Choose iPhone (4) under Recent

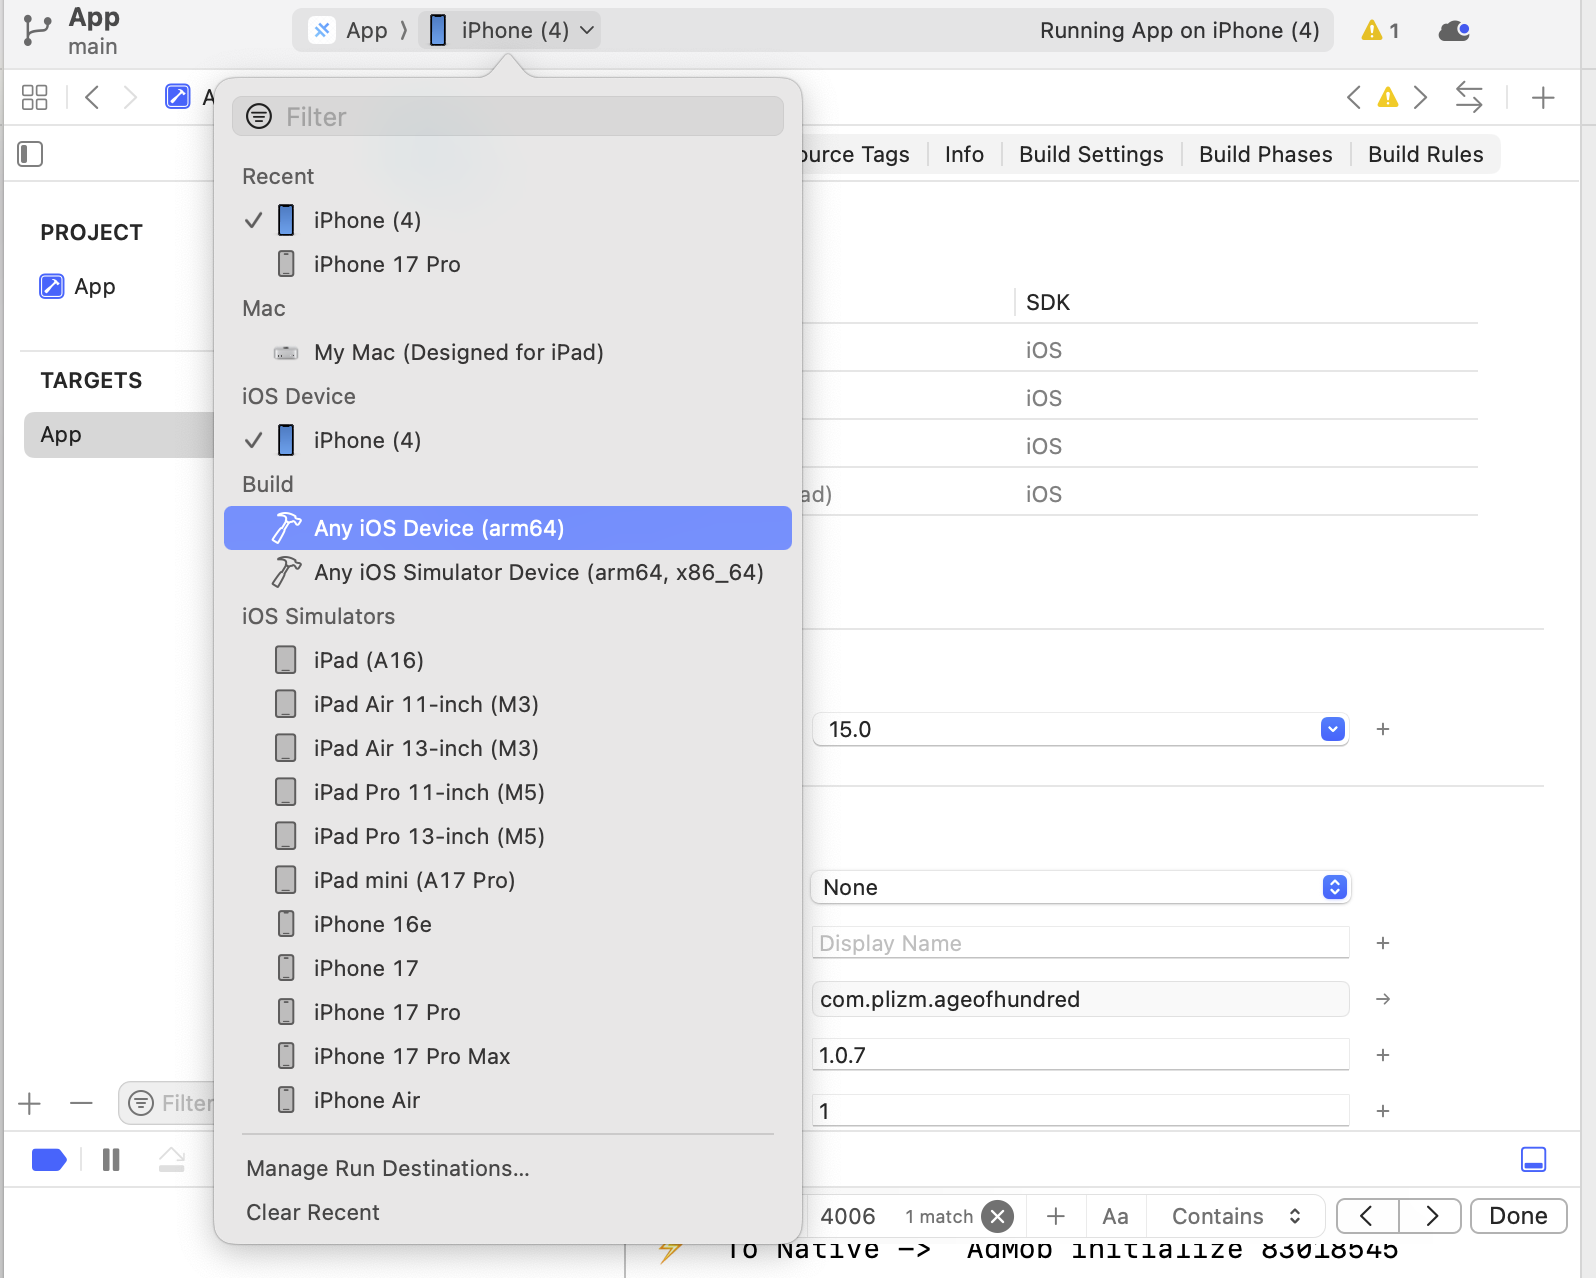coord(508,220)
